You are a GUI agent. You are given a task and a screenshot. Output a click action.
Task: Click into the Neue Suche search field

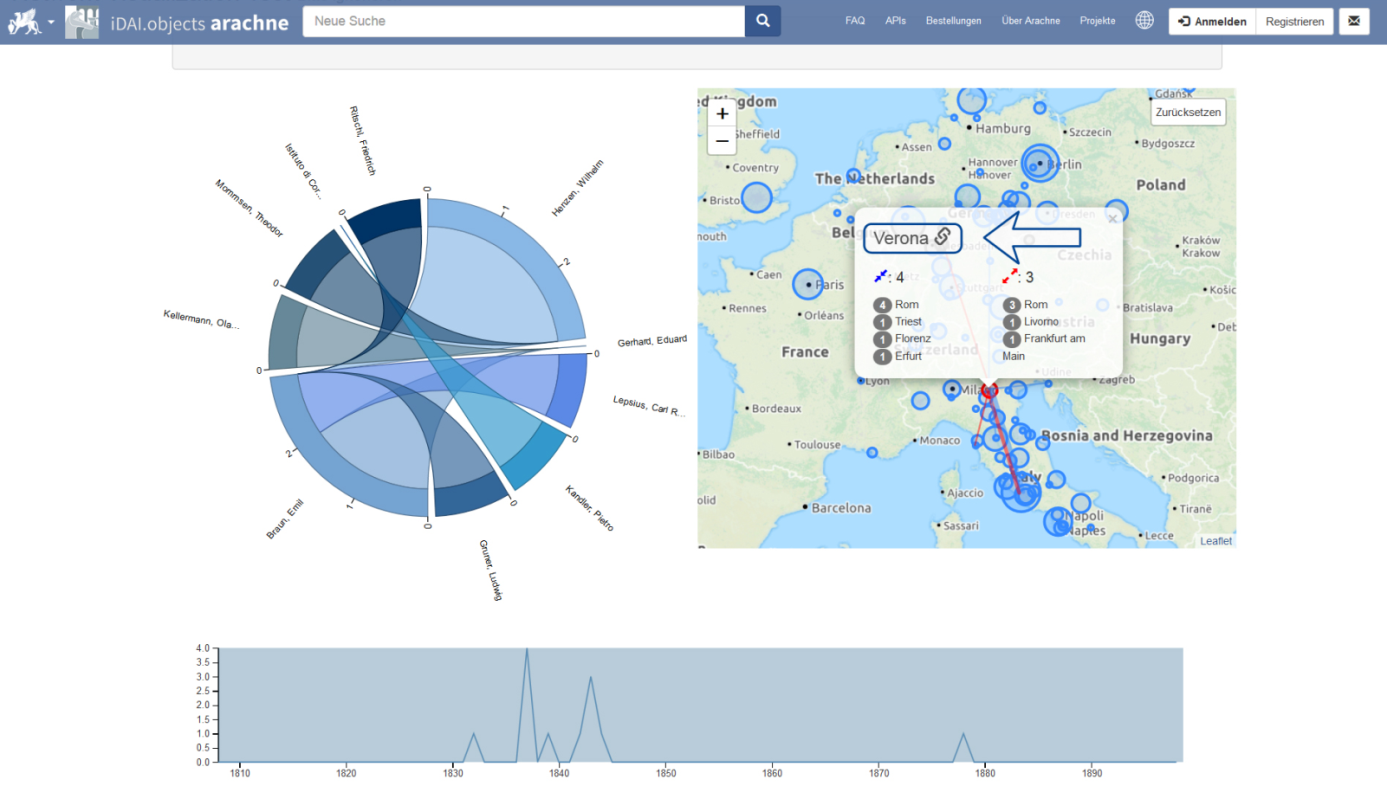coord(523,21)
